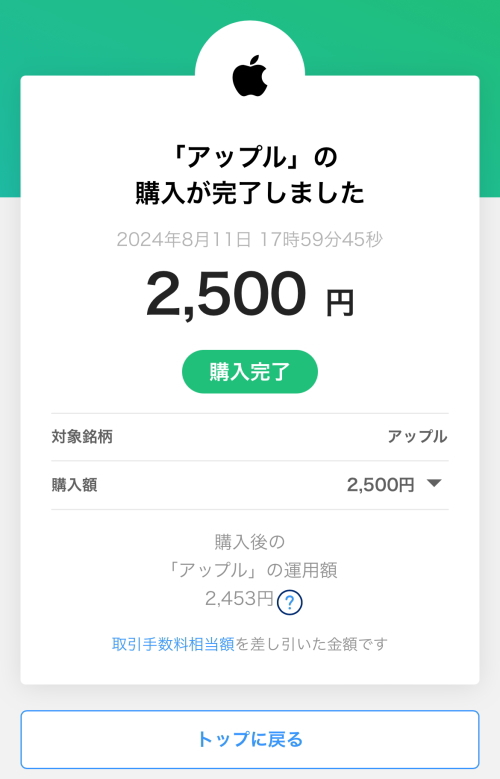
Task: Open the question mark help icon
Action: point(289,602)
